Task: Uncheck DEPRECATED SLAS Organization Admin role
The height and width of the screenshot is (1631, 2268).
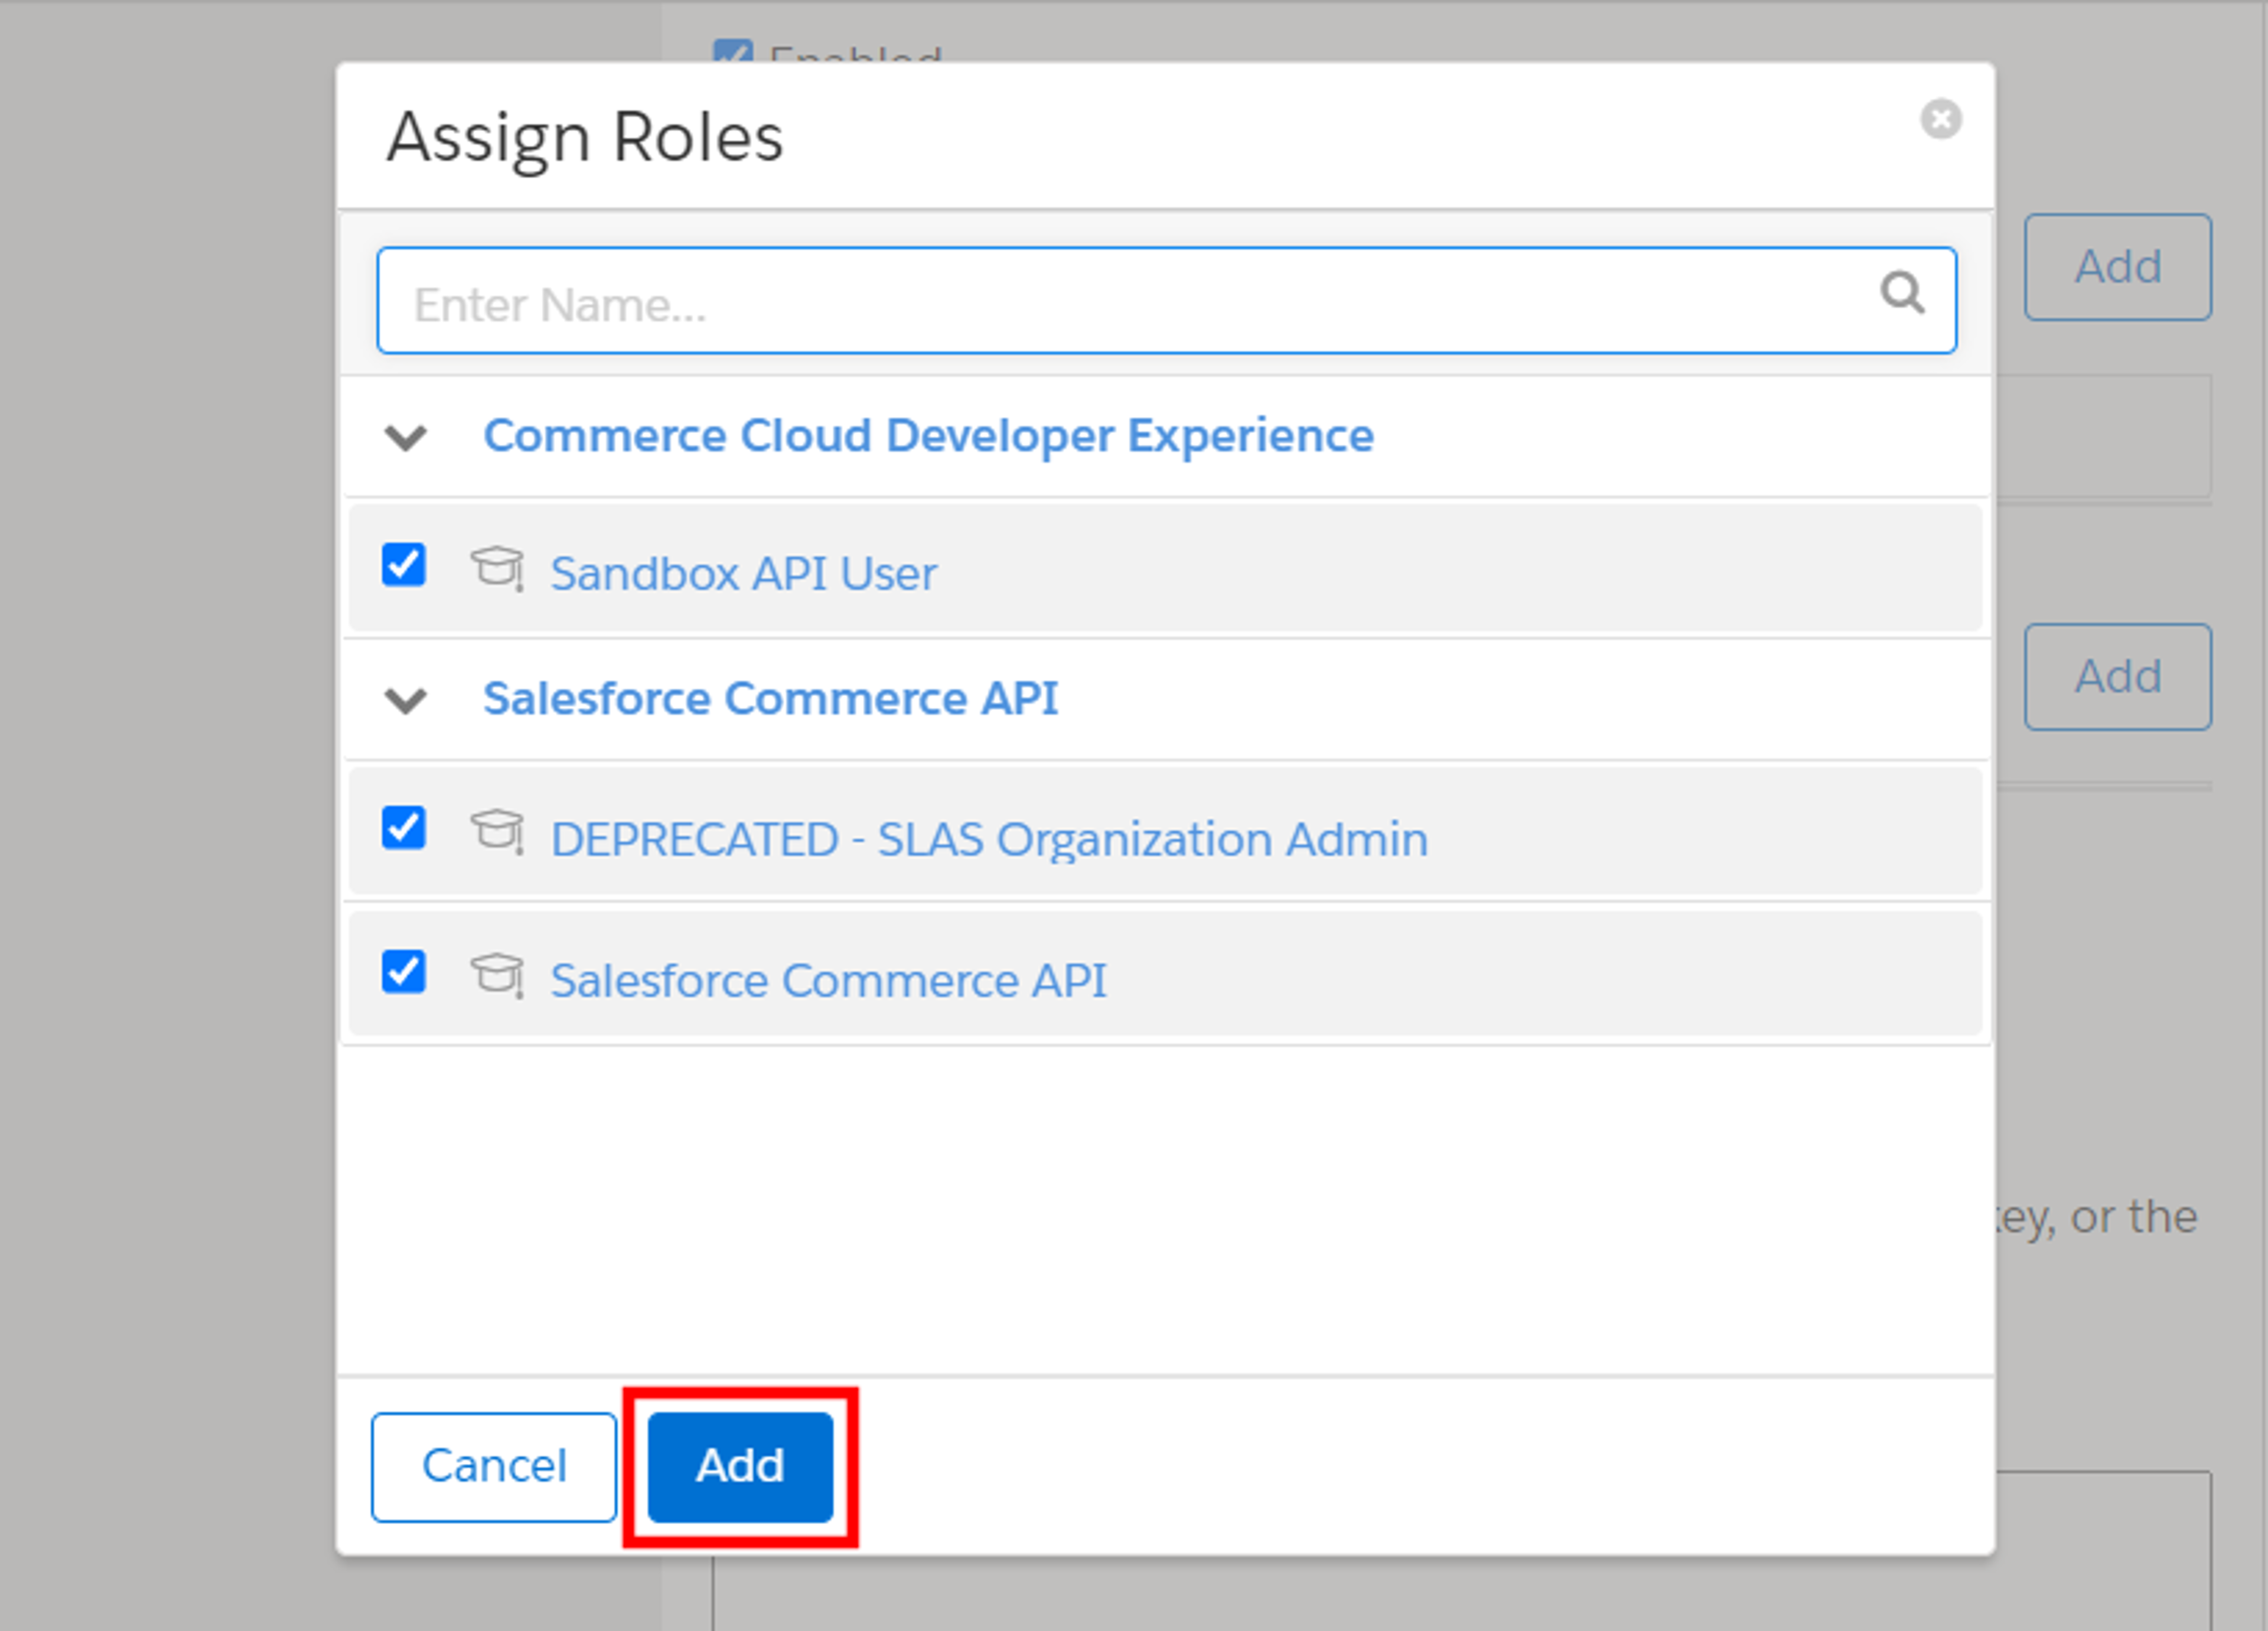Action: point(404,828)
